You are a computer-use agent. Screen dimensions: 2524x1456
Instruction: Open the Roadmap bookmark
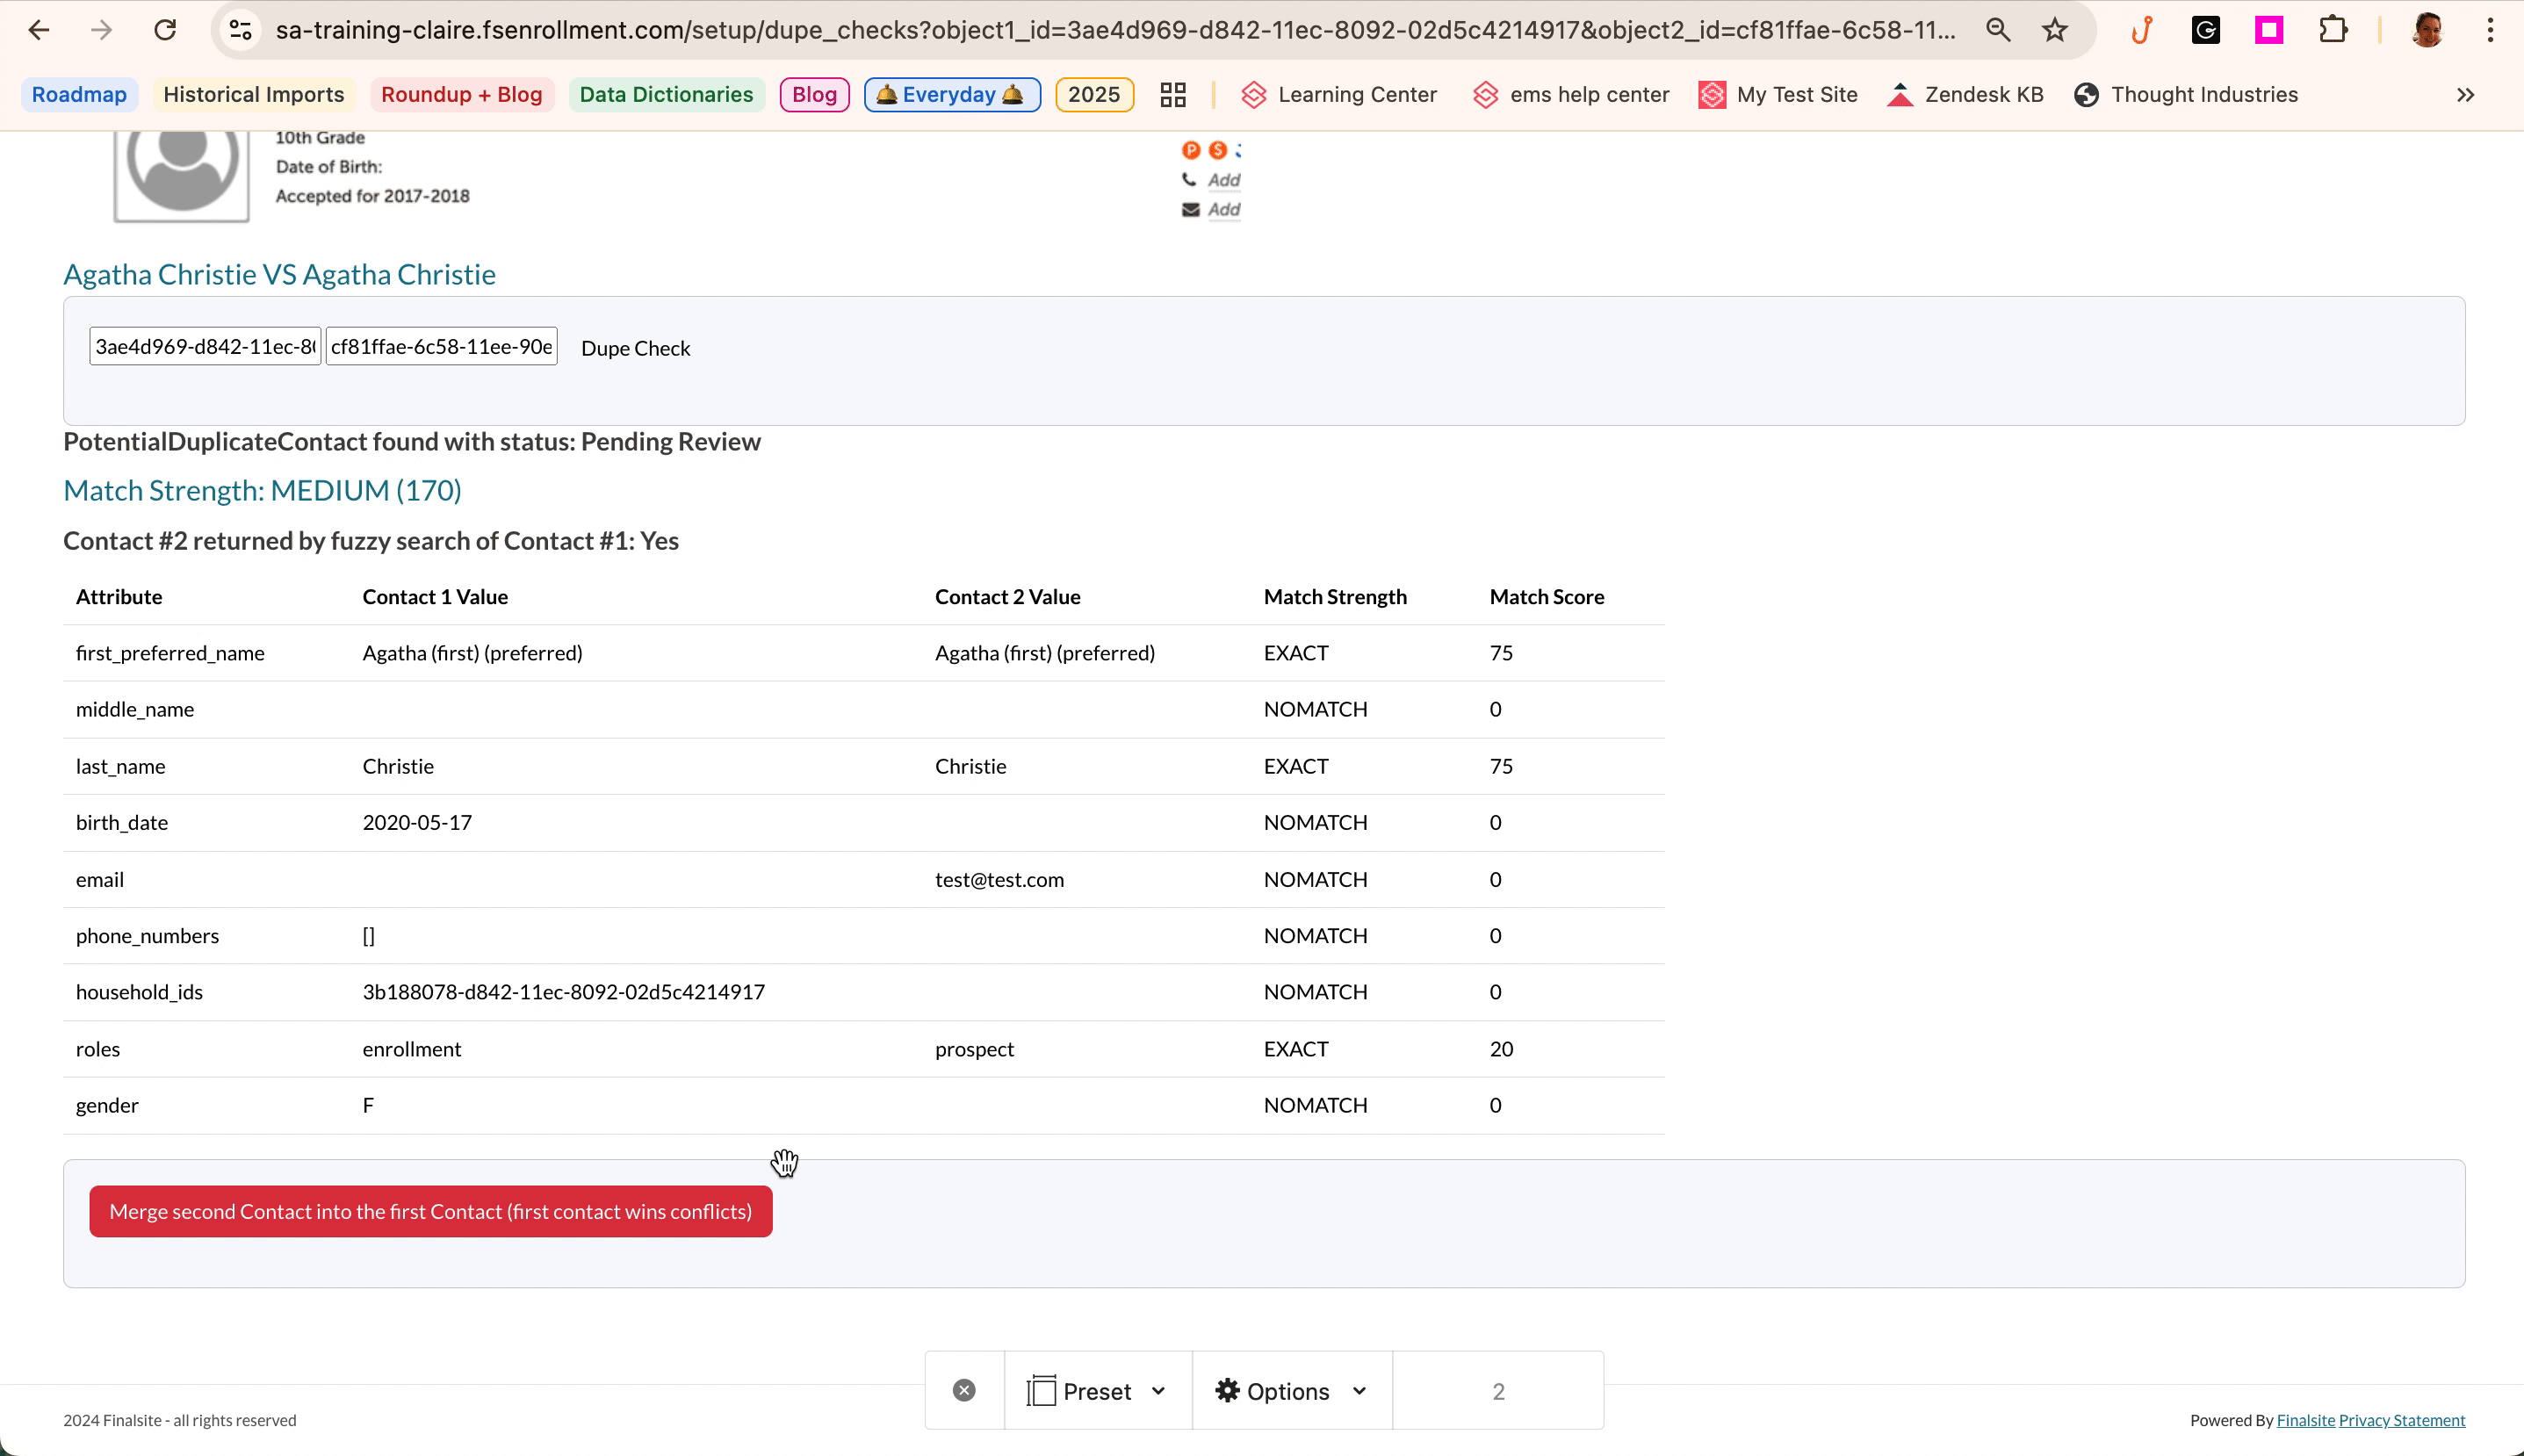coord(79,95)
